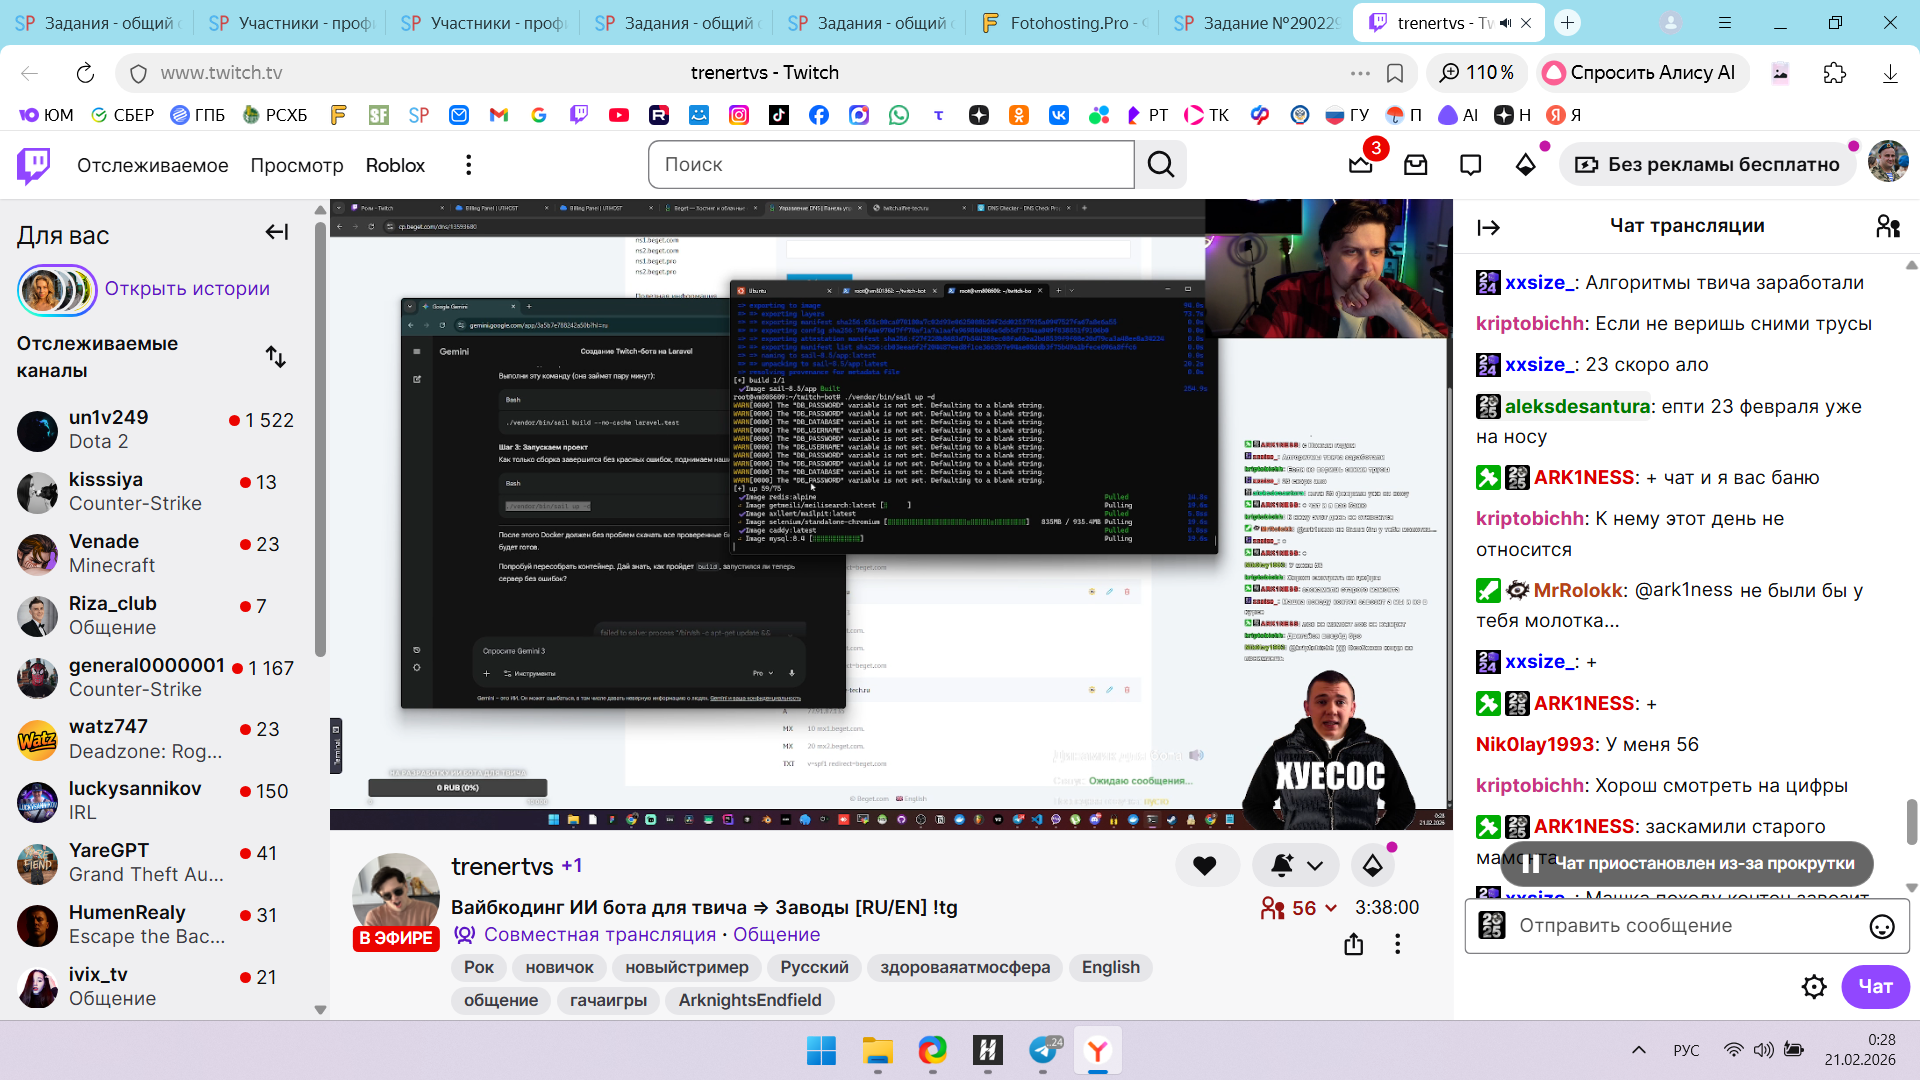Image resolution: width=1920 pixels, height=1080 pixels.
Task: Click the 'Открыть истории' link
Action: tap(187, 289)
